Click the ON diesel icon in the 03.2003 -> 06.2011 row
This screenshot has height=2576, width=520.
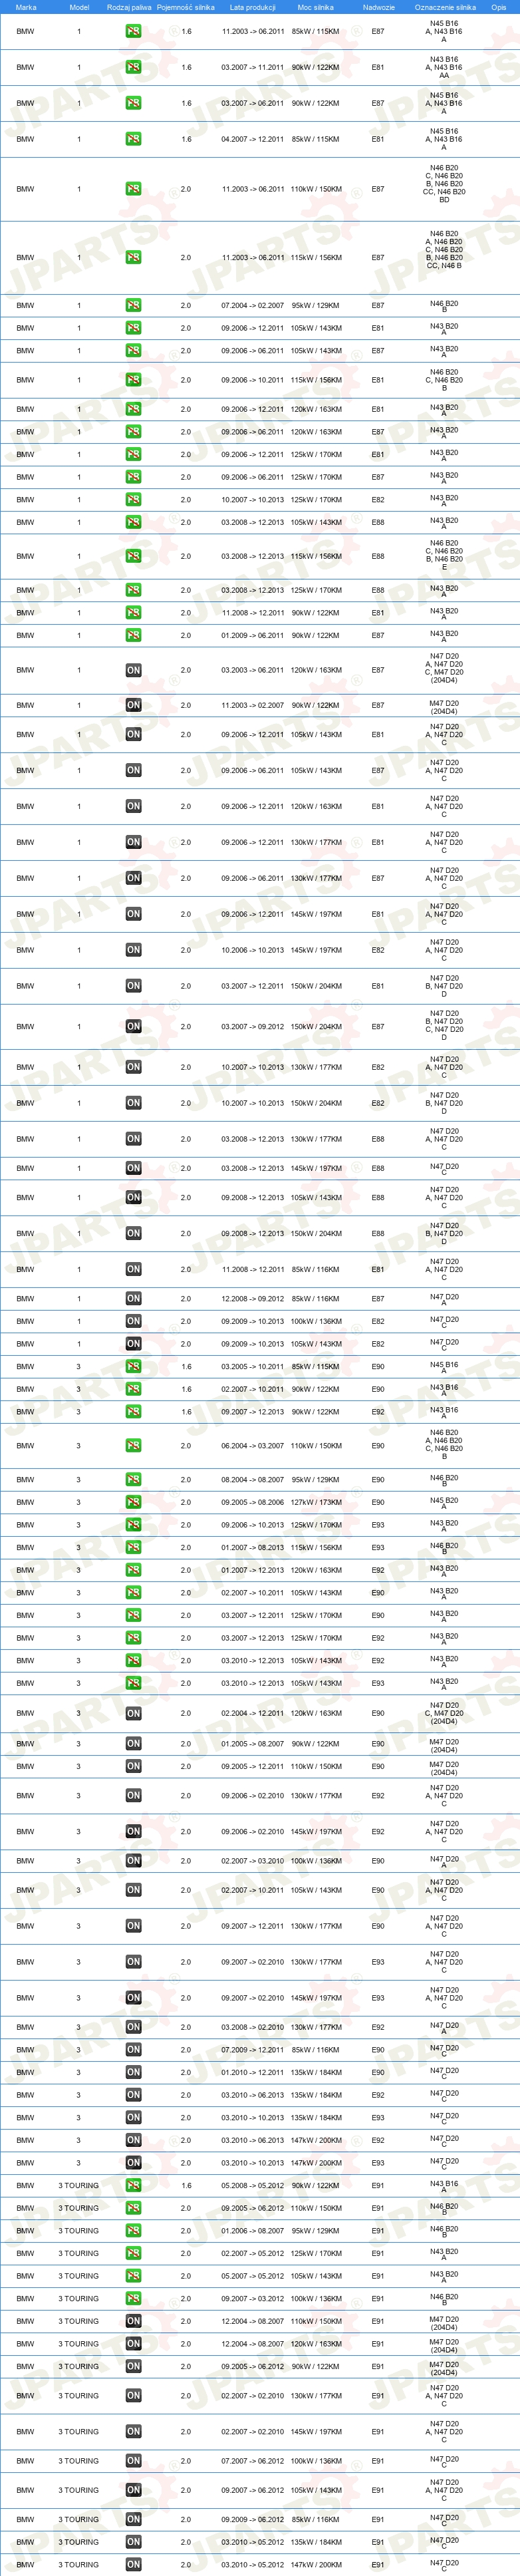pyautogui.click(x=133, y=670)
